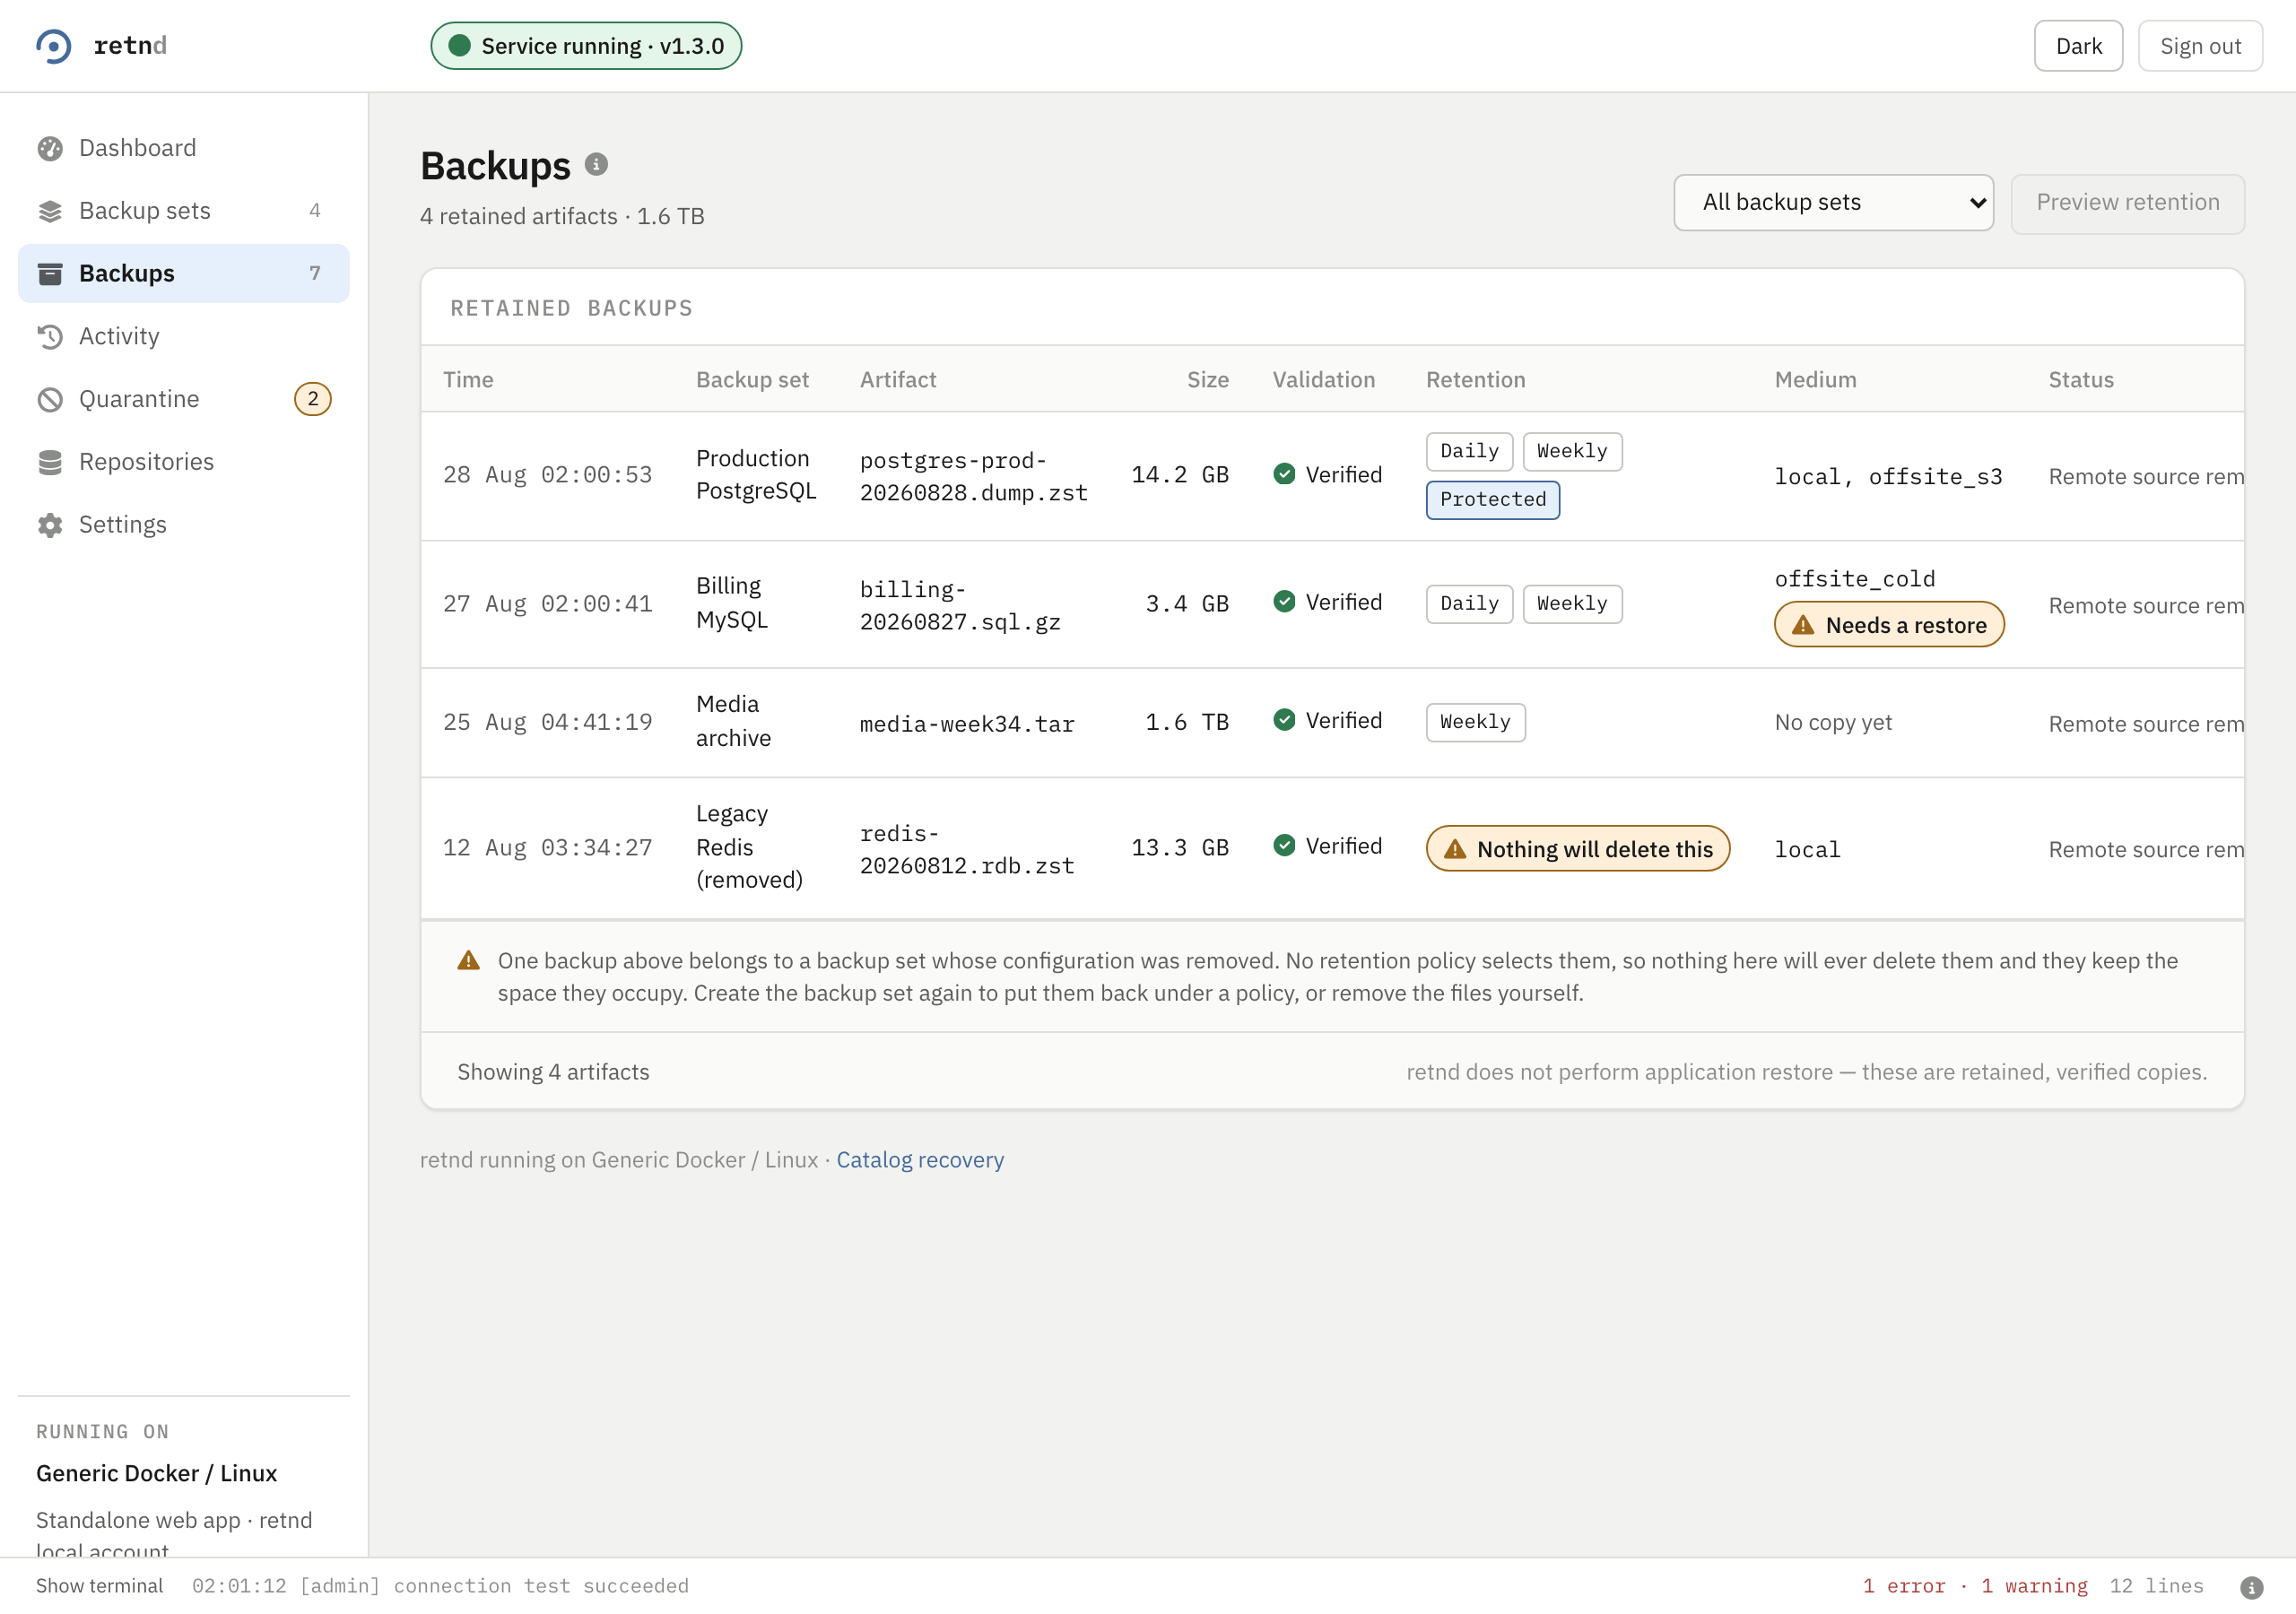
Task: Click warning triangle in Nothing will delete this
Action: pyautogui.click(x=1455, y=849)
